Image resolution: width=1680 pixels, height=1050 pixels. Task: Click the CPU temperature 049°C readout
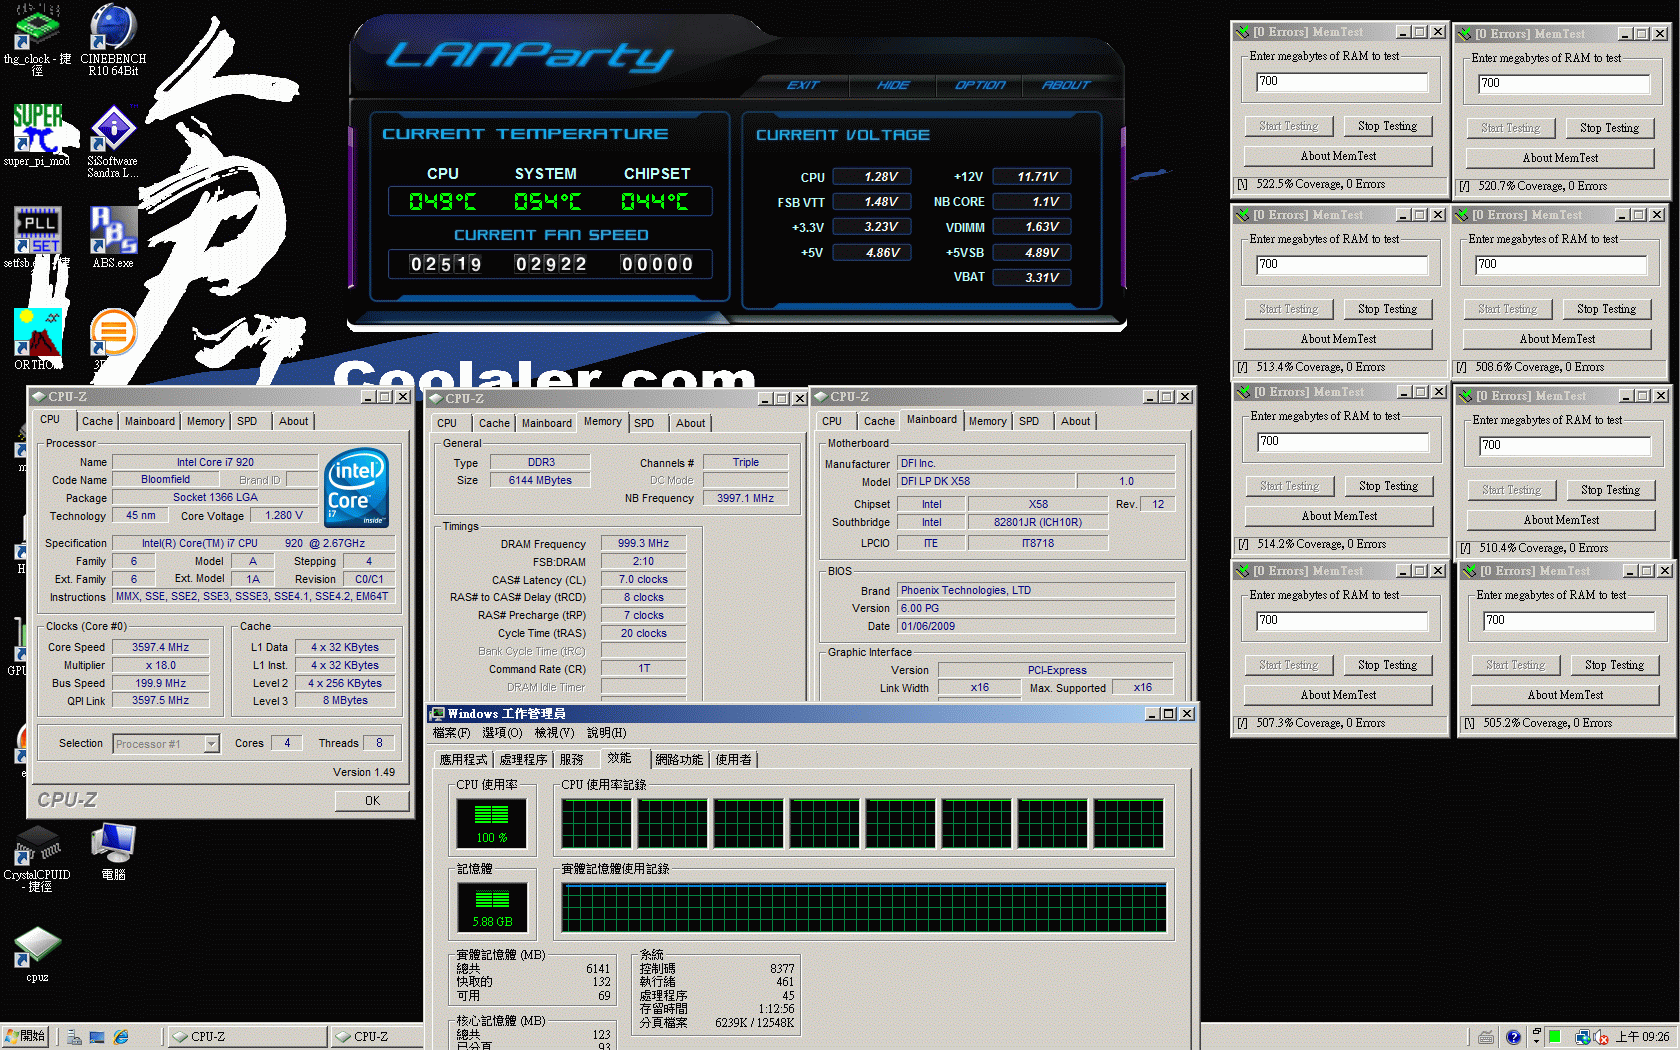pyautogui.click(x=443, y=202)
